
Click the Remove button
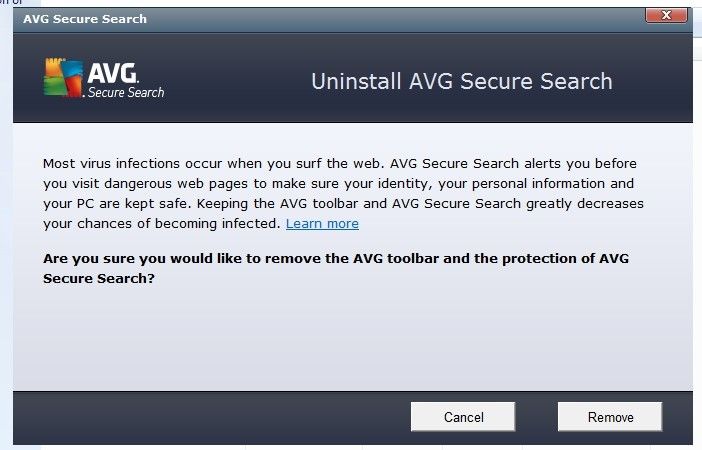click(610, 417)
